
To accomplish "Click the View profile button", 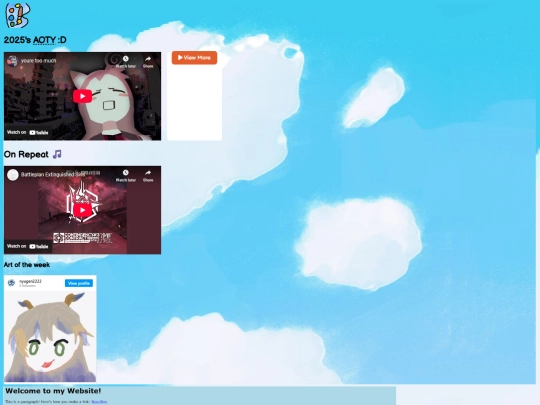I will tap(79, 283).
